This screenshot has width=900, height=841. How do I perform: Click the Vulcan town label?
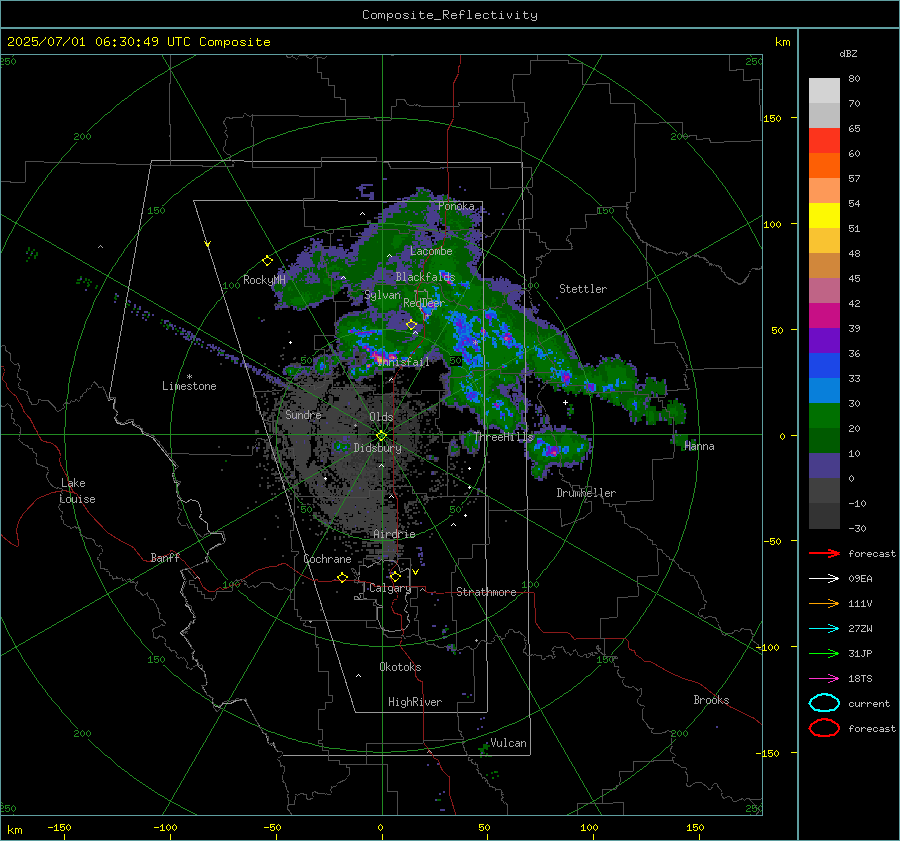(x=508, y=743)
